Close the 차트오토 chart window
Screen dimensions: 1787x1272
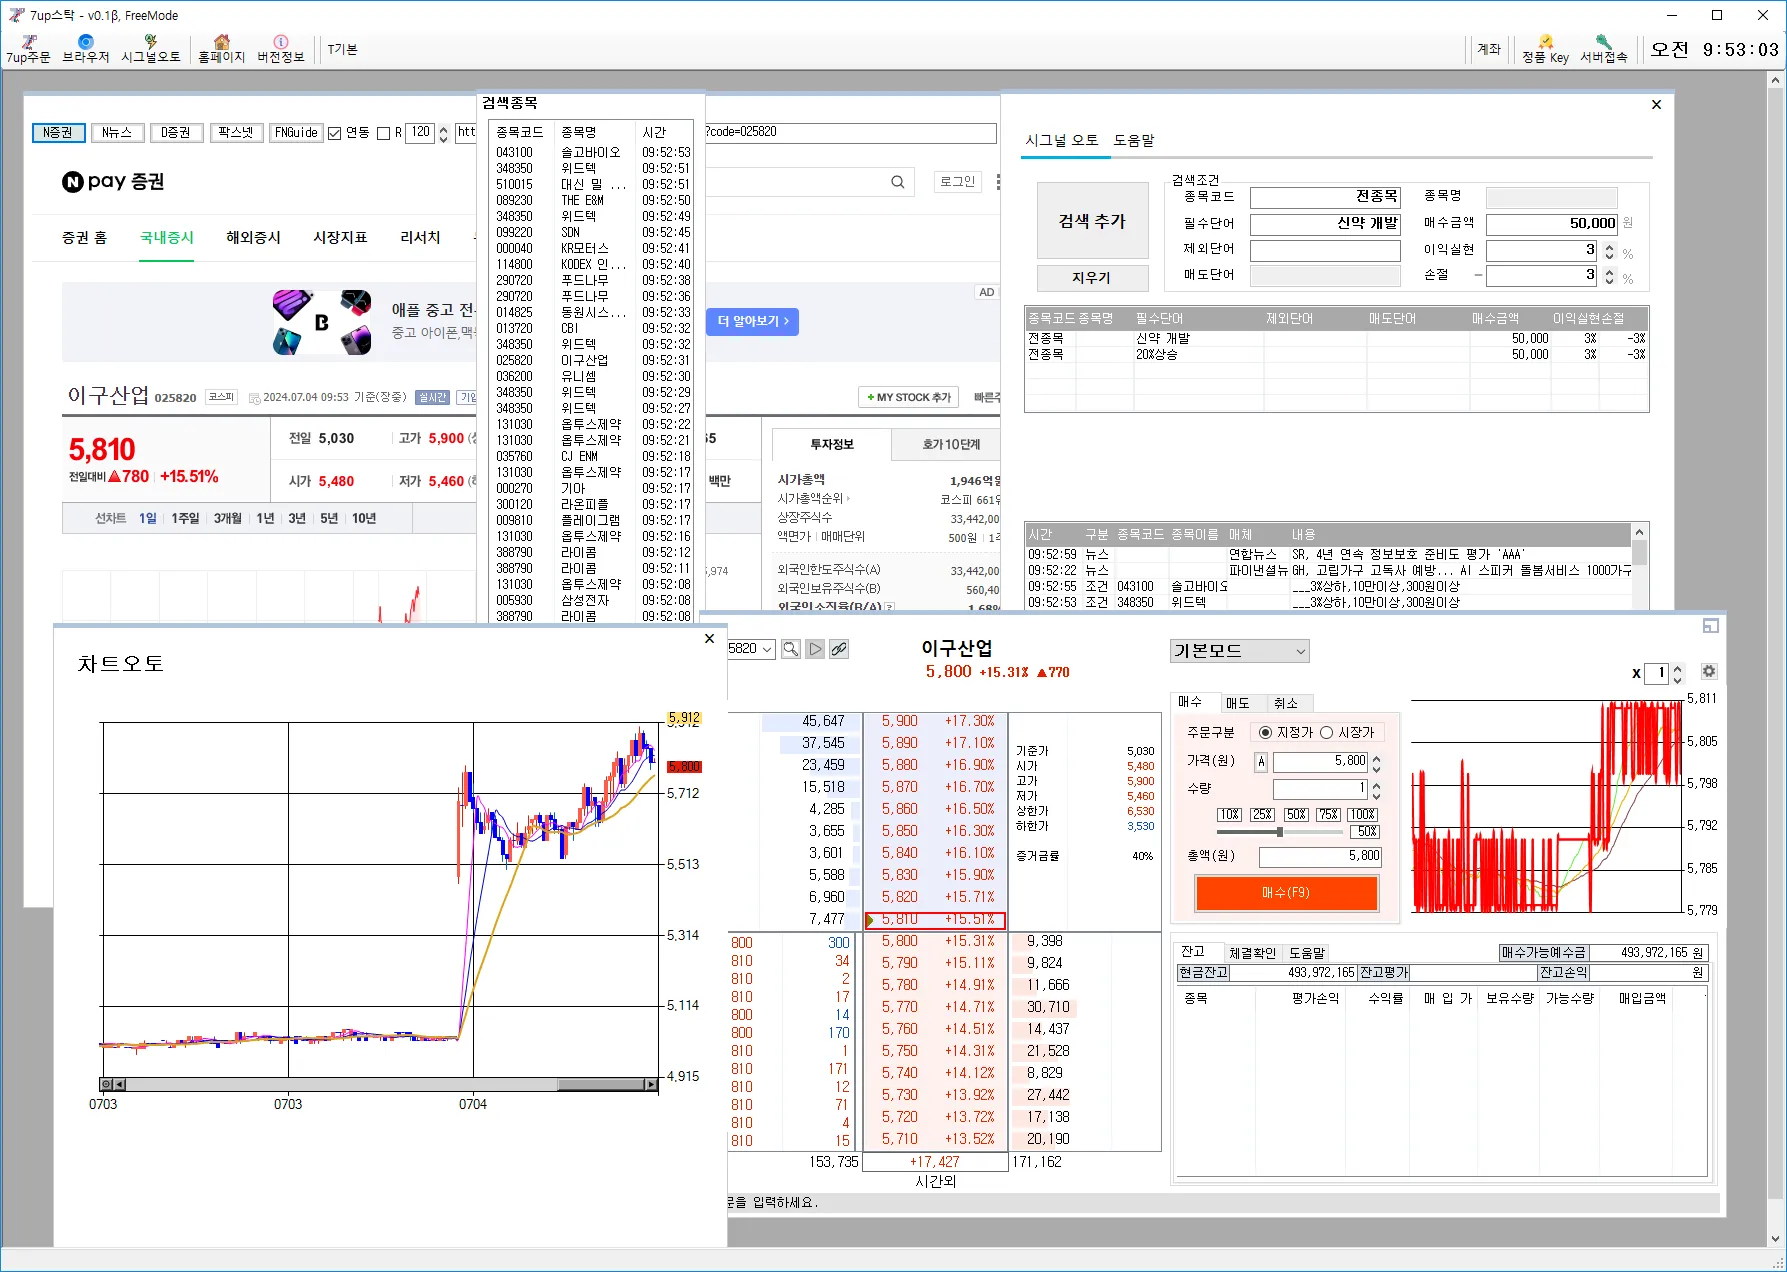[x=709, y=638]
